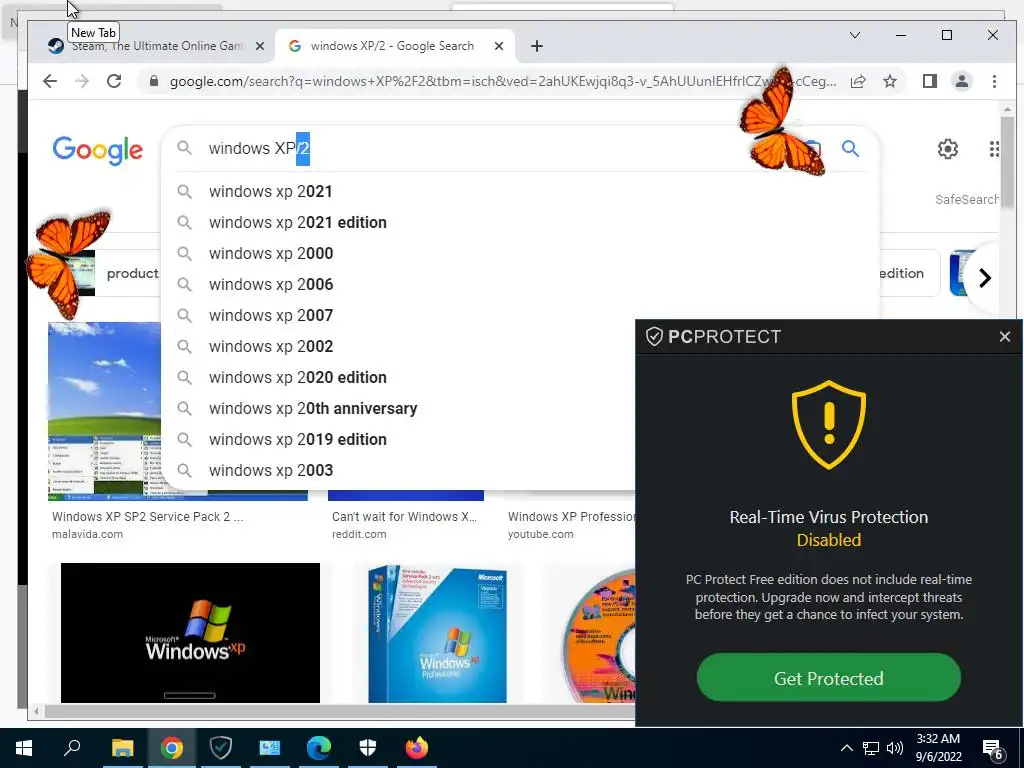Run search with the blue magnifier icon
The image size is (1024, 768).
pos(850,149)
